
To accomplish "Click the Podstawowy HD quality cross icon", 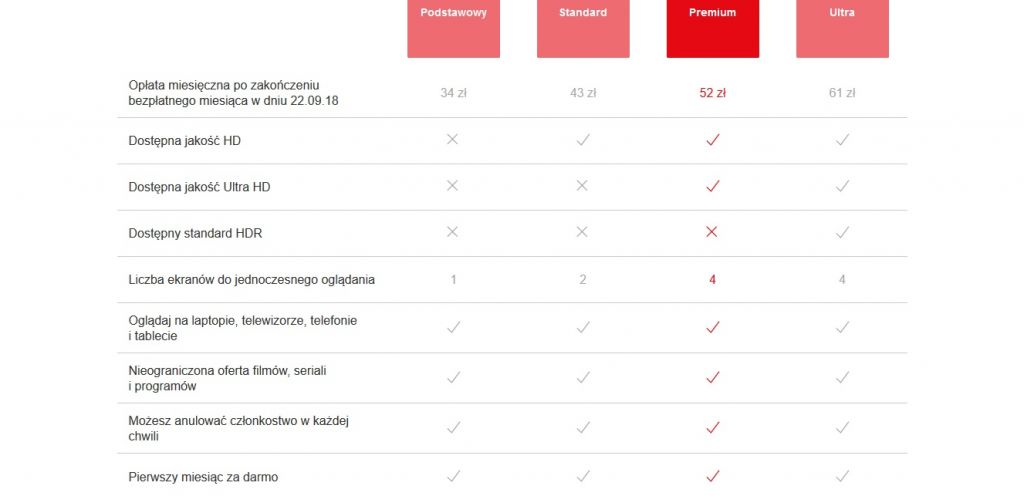I will click(453, 140).
